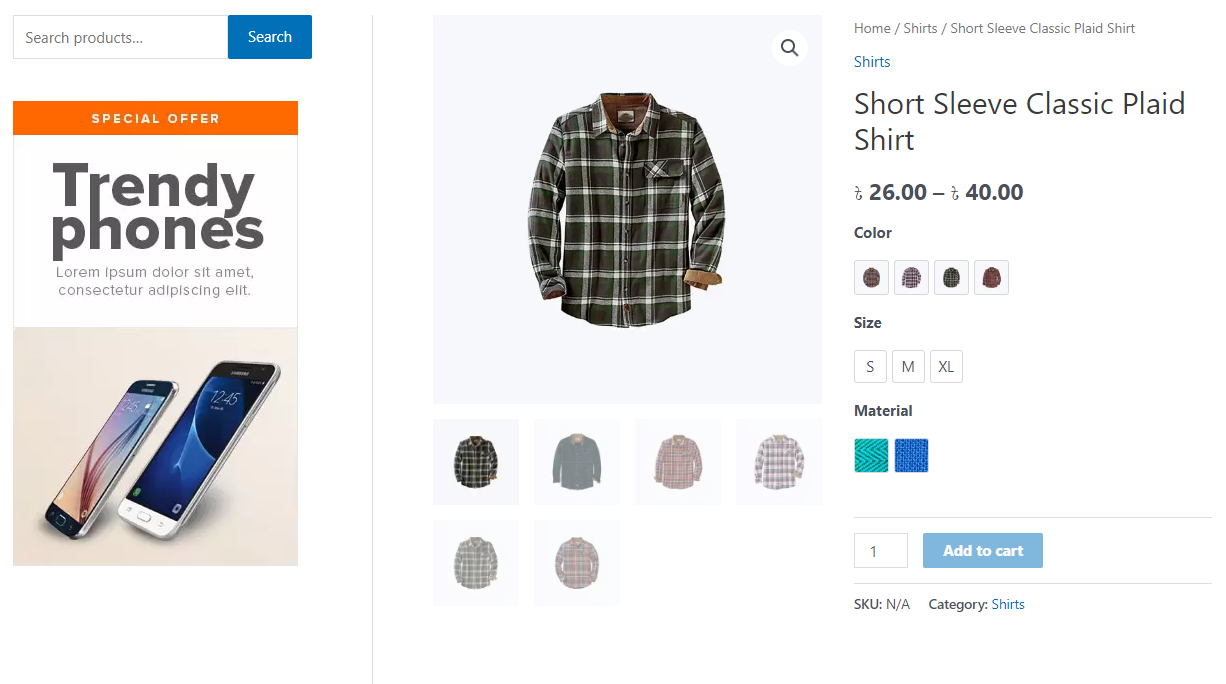1226x684 pixels.
Task: Select the green plaid color swatch
Action: (951, 277)
